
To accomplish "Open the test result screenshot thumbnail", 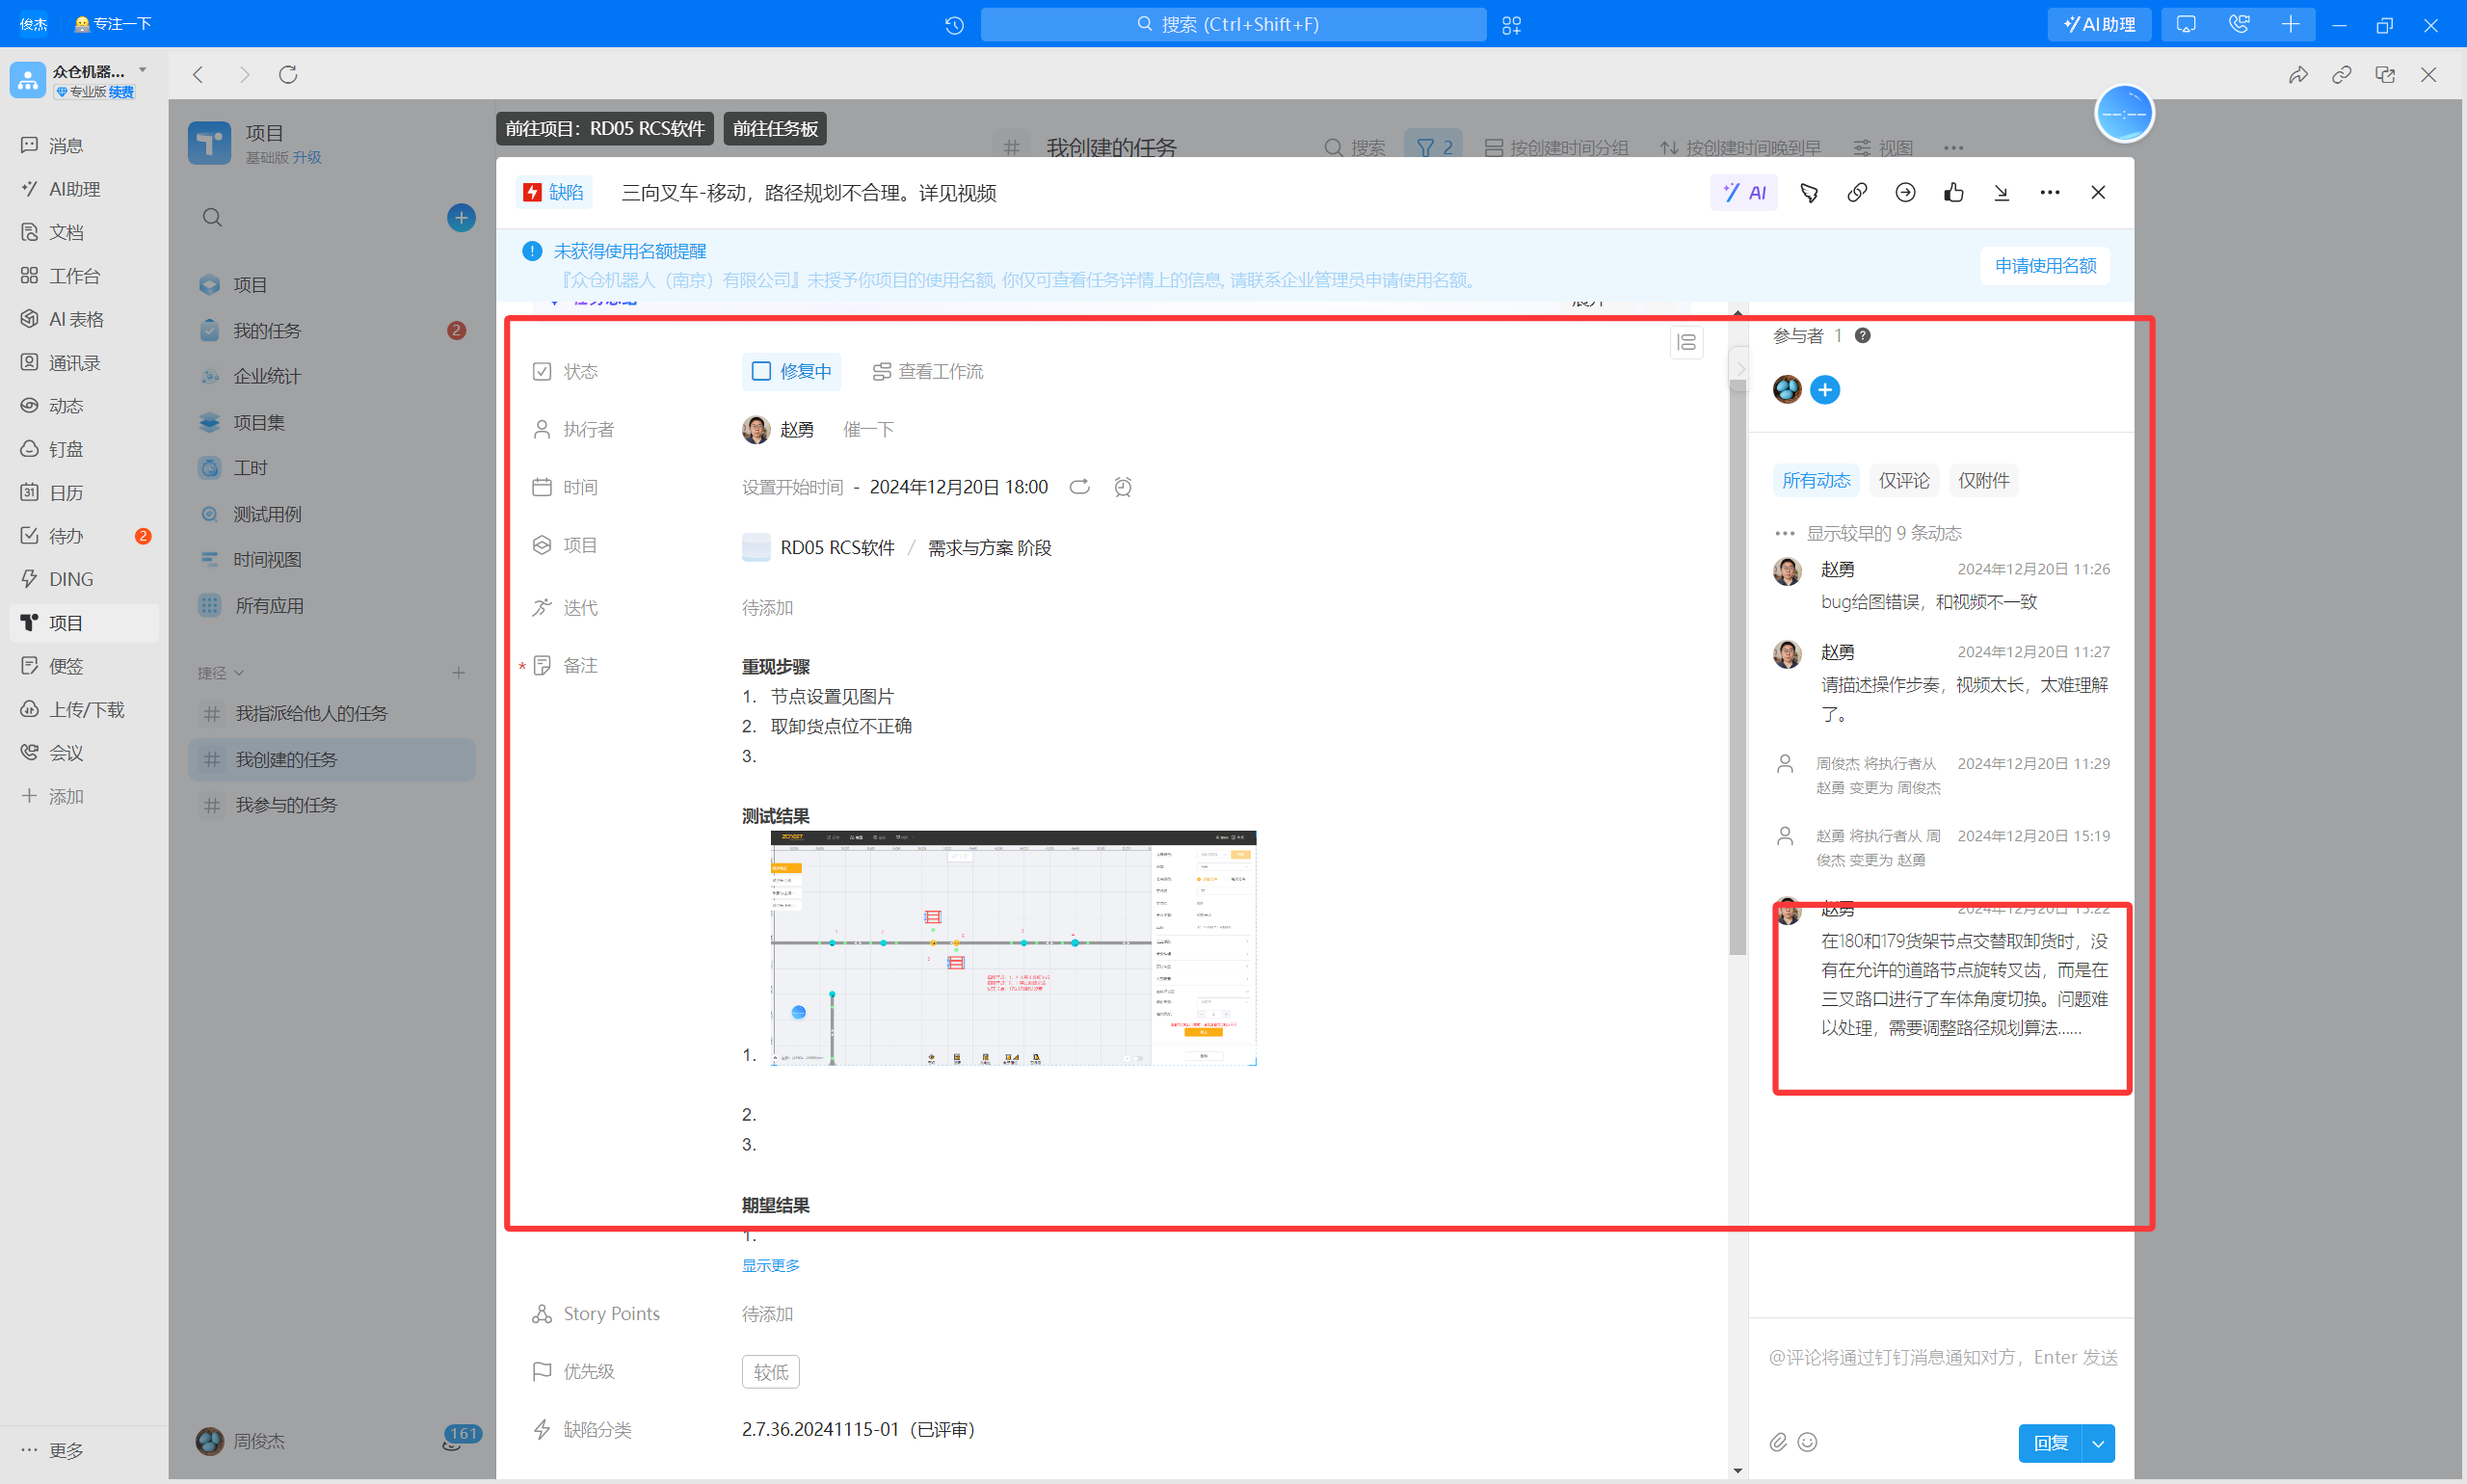I will 1013,948.
